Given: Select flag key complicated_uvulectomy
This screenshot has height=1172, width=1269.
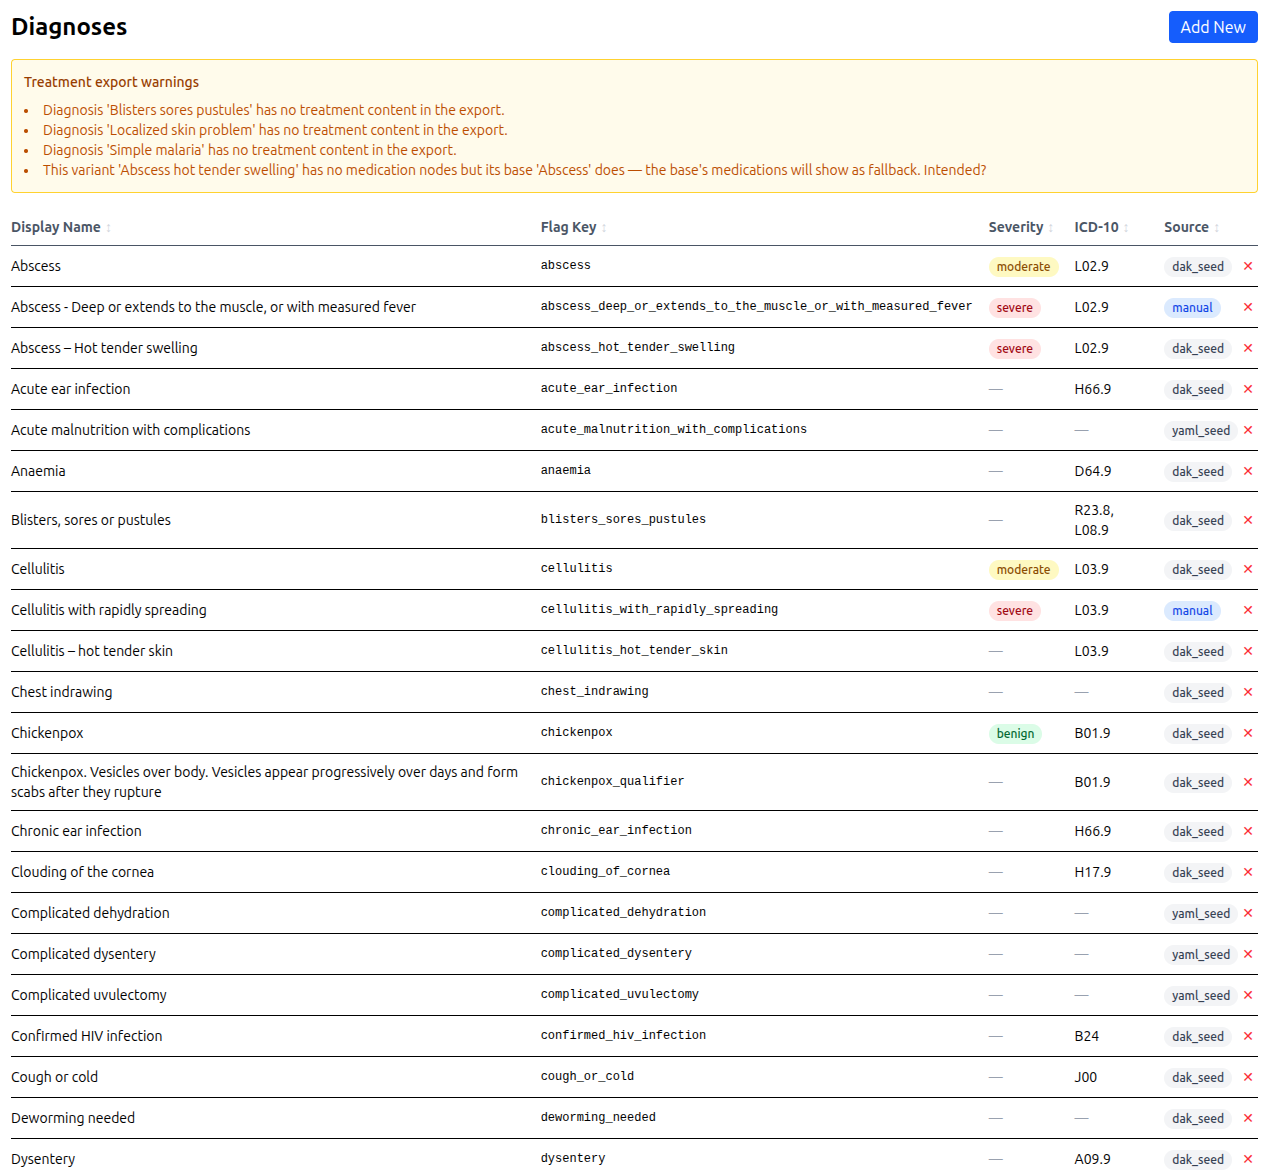Looking at the screenshot, I should (x=620, y=994).
